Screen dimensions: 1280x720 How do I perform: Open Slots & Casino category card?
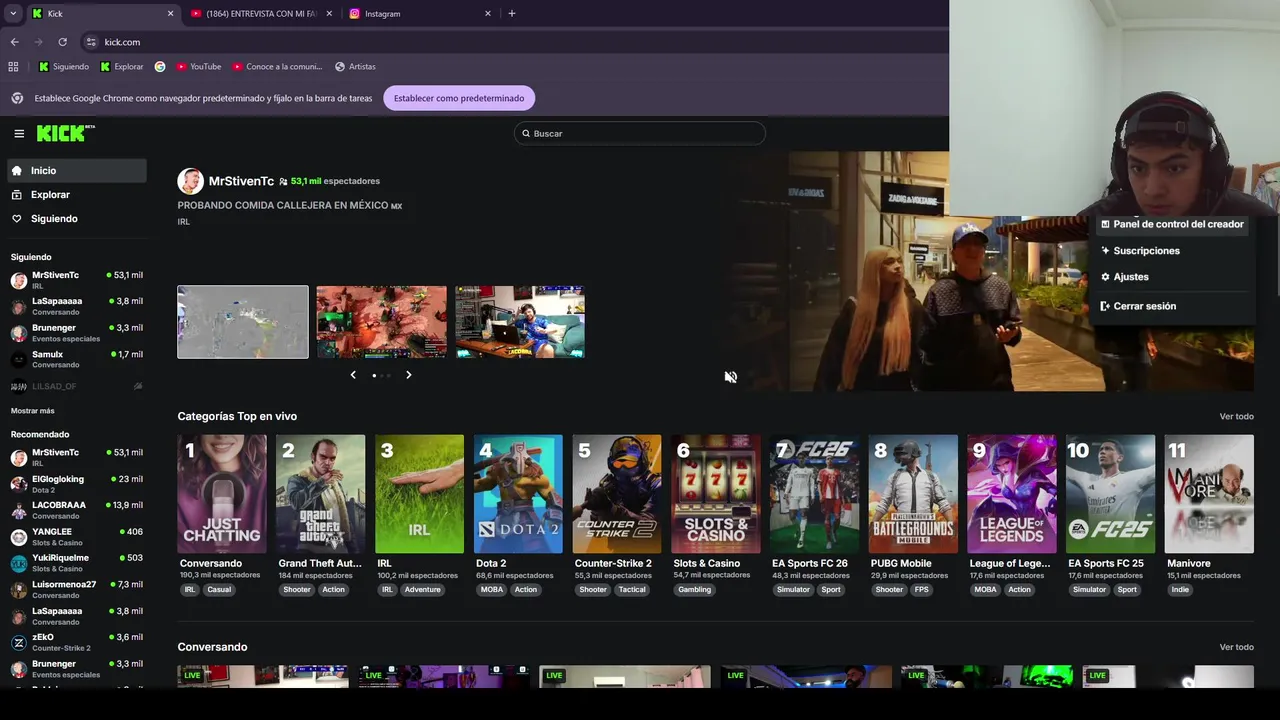click(x=716, y=494)
